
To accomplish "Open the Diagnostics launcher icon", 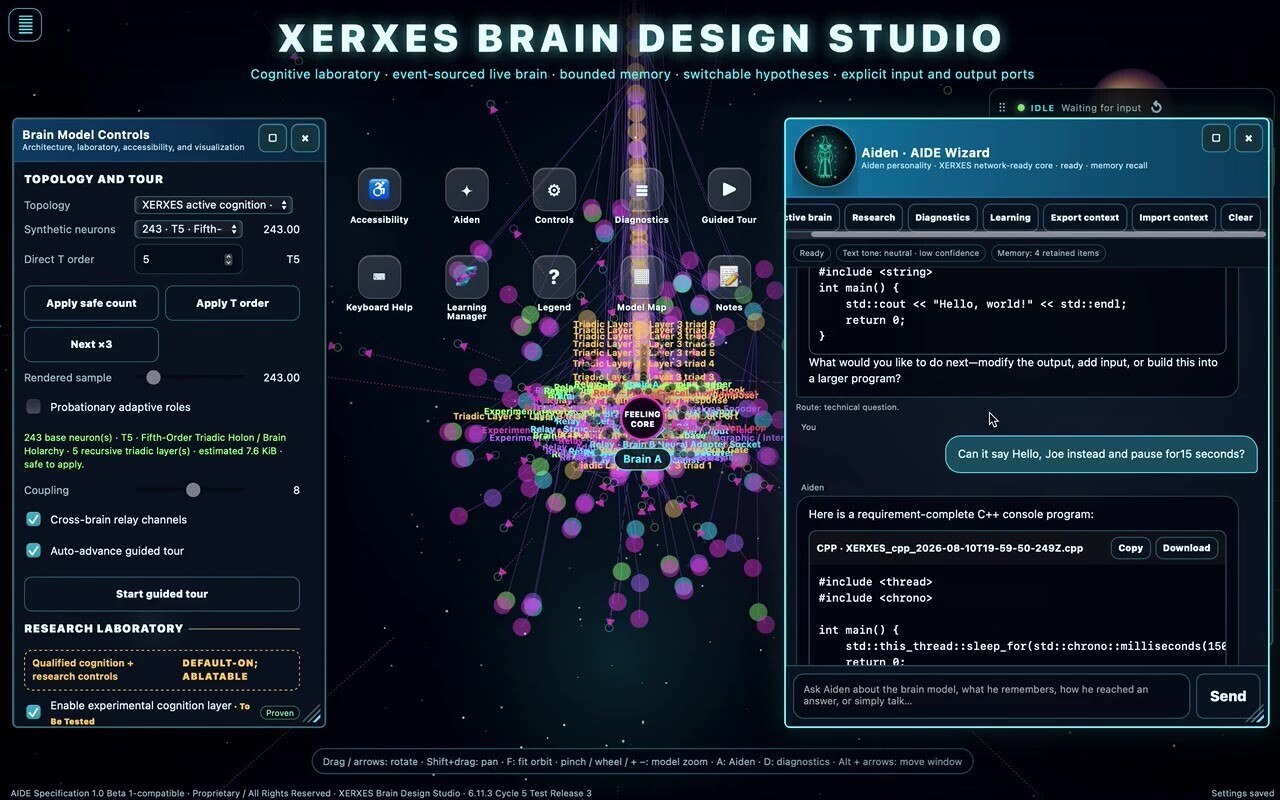I will [x=642, y=190].
